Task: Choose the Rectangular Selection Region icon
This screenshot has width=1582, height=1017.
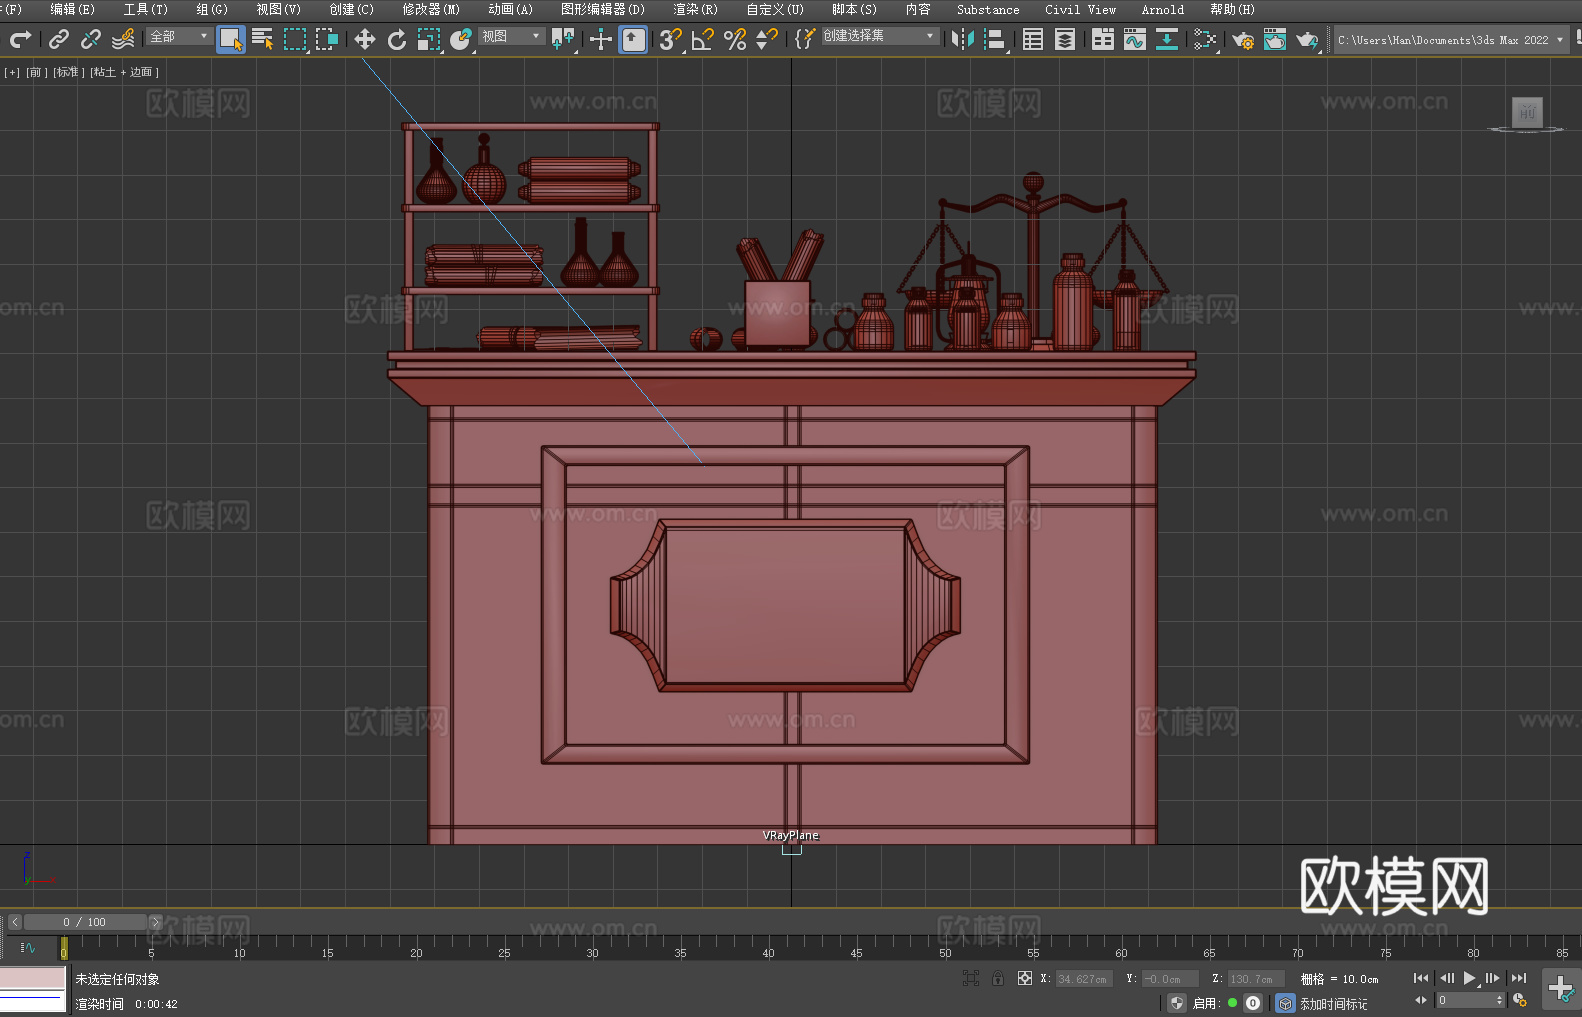Action: point(295,39)
